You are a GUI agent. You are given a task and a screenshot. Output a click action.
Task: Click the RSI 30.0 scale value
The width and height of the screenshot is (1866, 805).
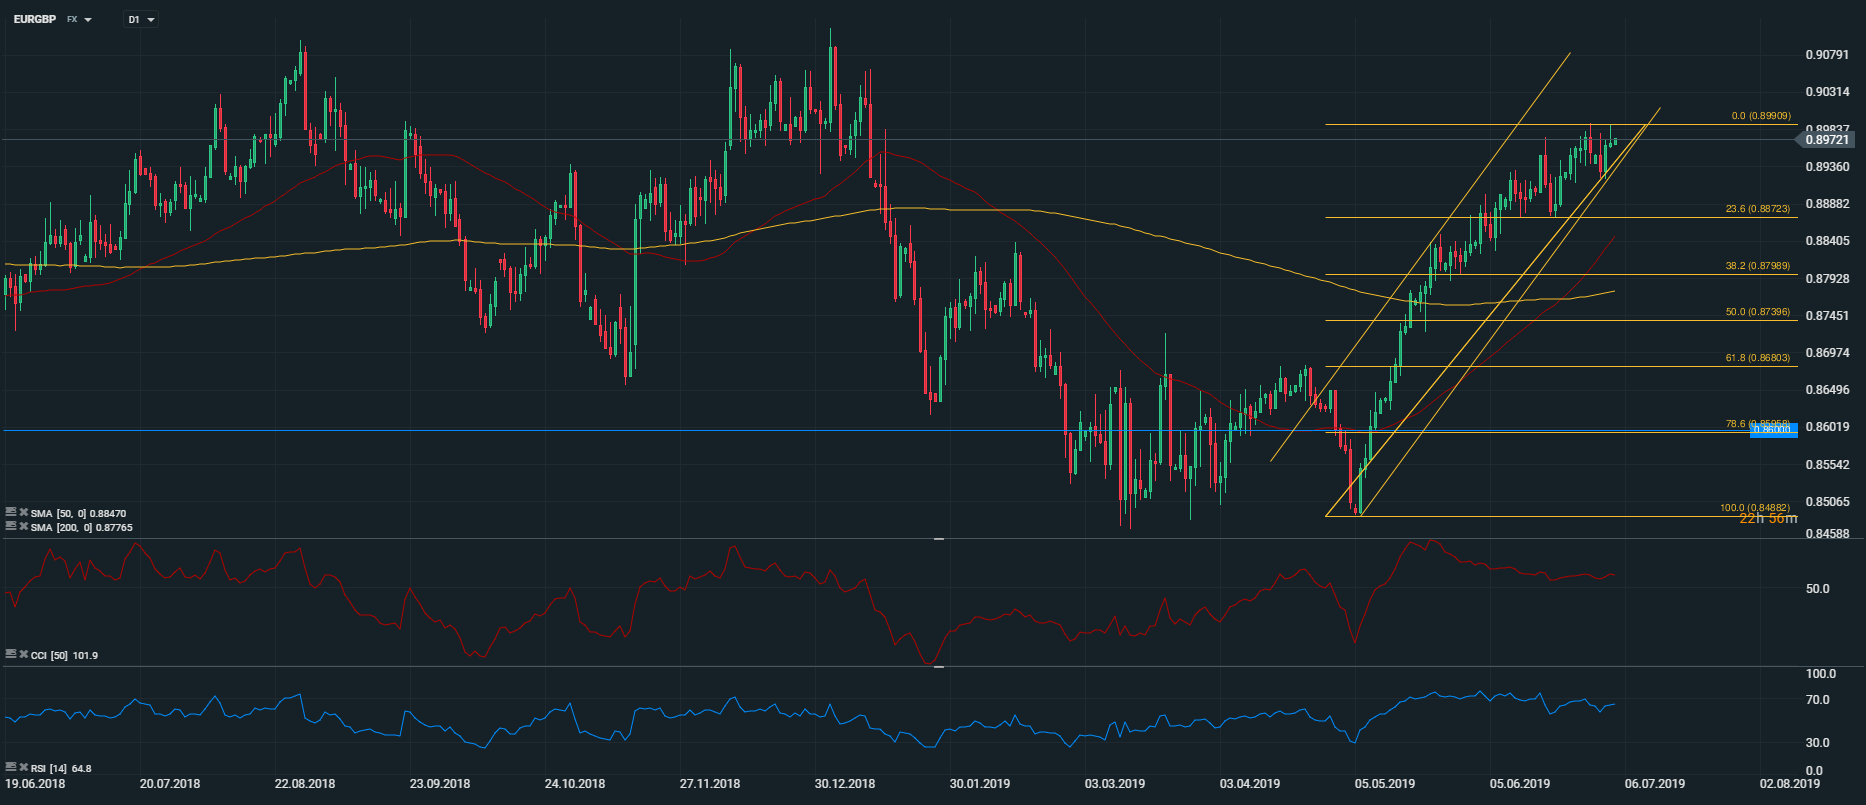pyautogui.click(x=1818, y=743)
